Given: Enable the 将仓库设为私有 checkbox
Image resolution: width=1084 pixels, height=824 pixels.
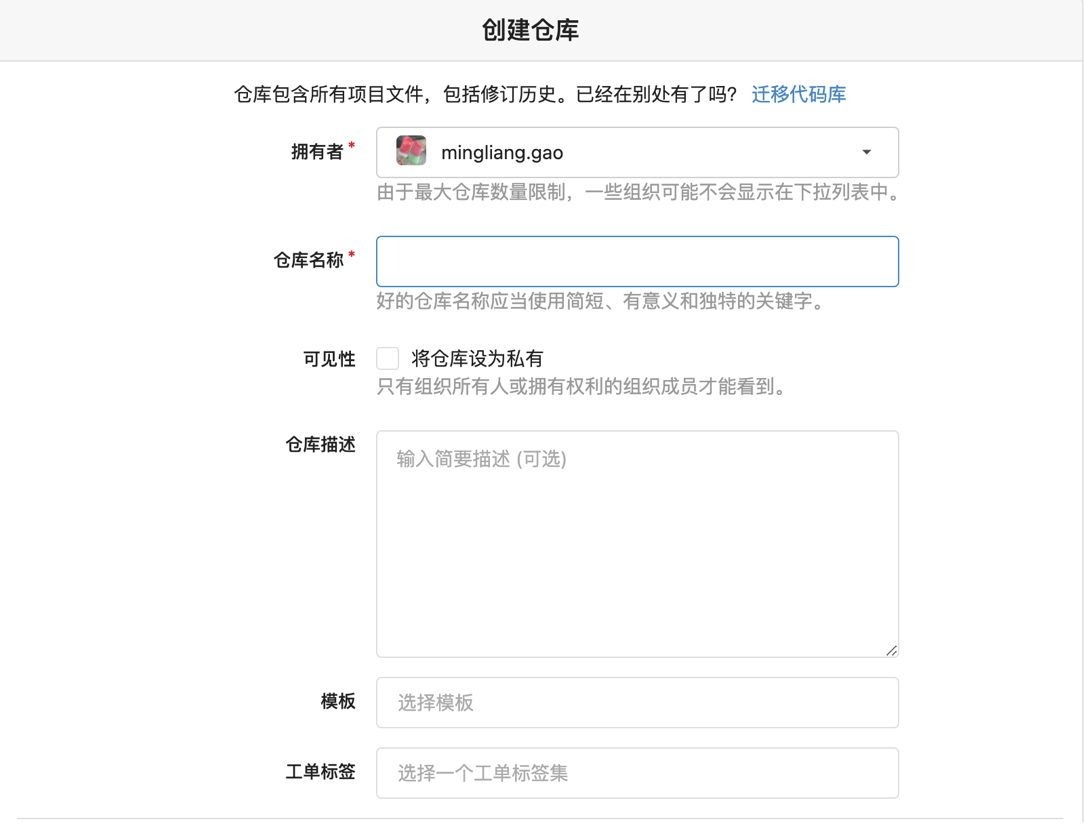Looking at the screenshot, I should (388, 358).
